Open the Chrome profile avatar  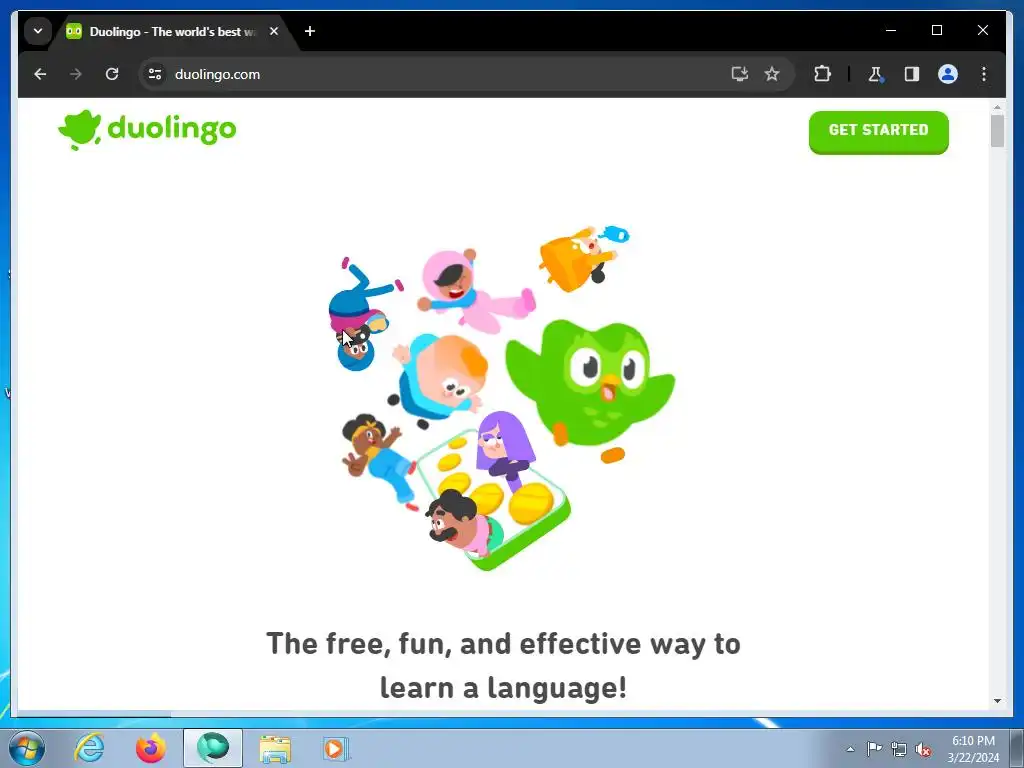point(948,74)
